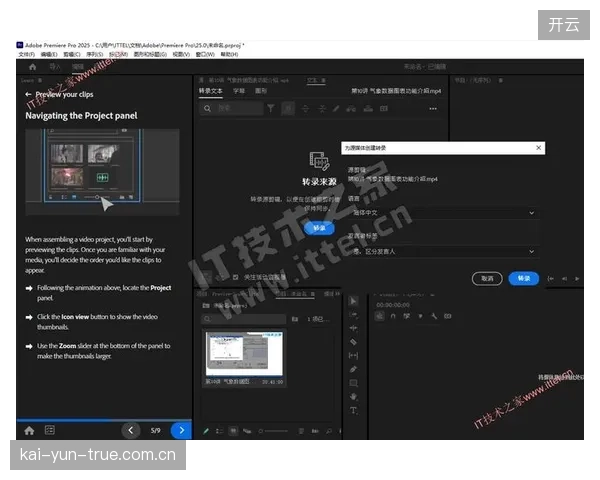The width and height of the screenshot is (600, 480).
Task: Click the Project panel search field
Action: 244,319
